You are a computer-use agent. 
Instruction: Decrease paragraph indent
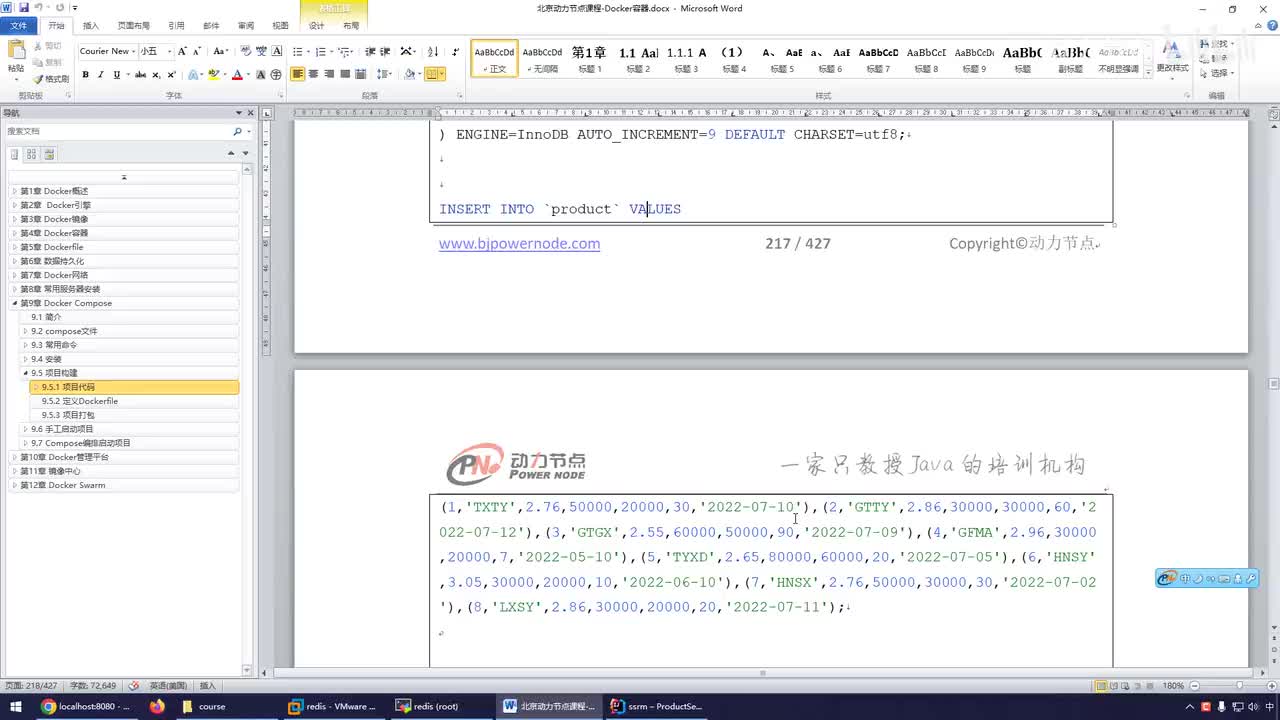coord(370,51)
